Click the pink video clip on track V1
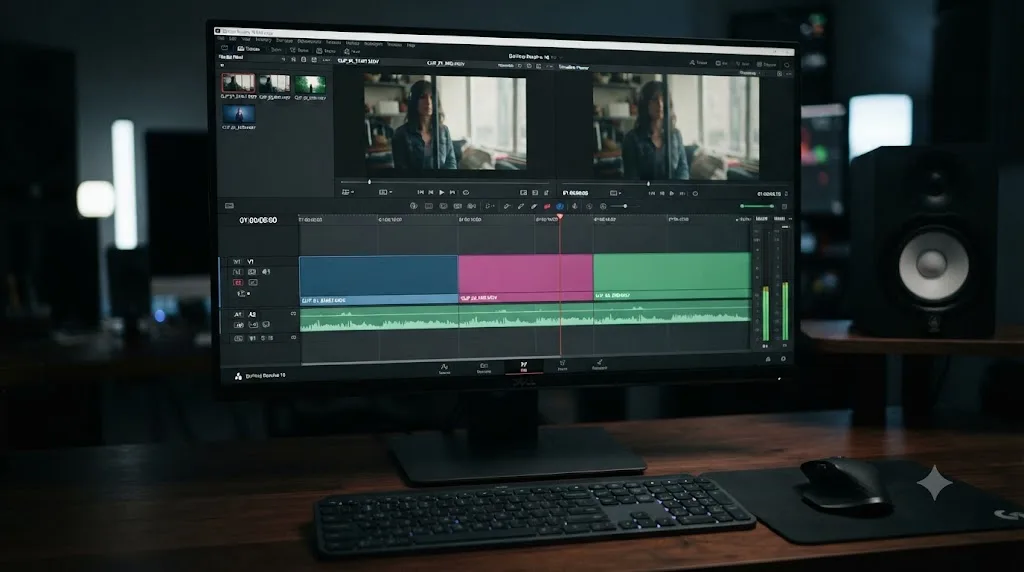 [525, 278]
